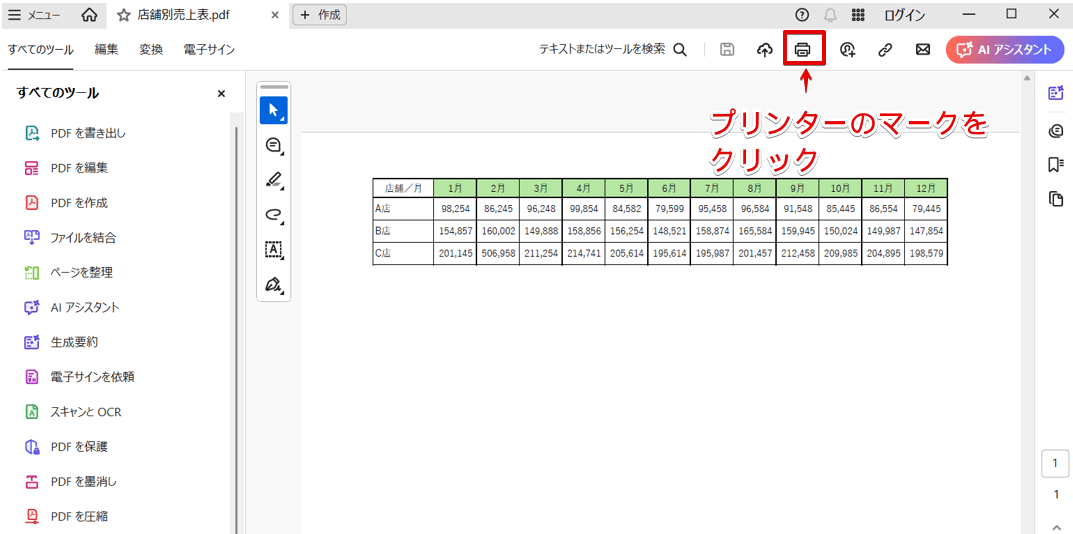The width and height of the screenshot is (1073, 534).
Task: Go to the Home icon
Action: [89, 15]
